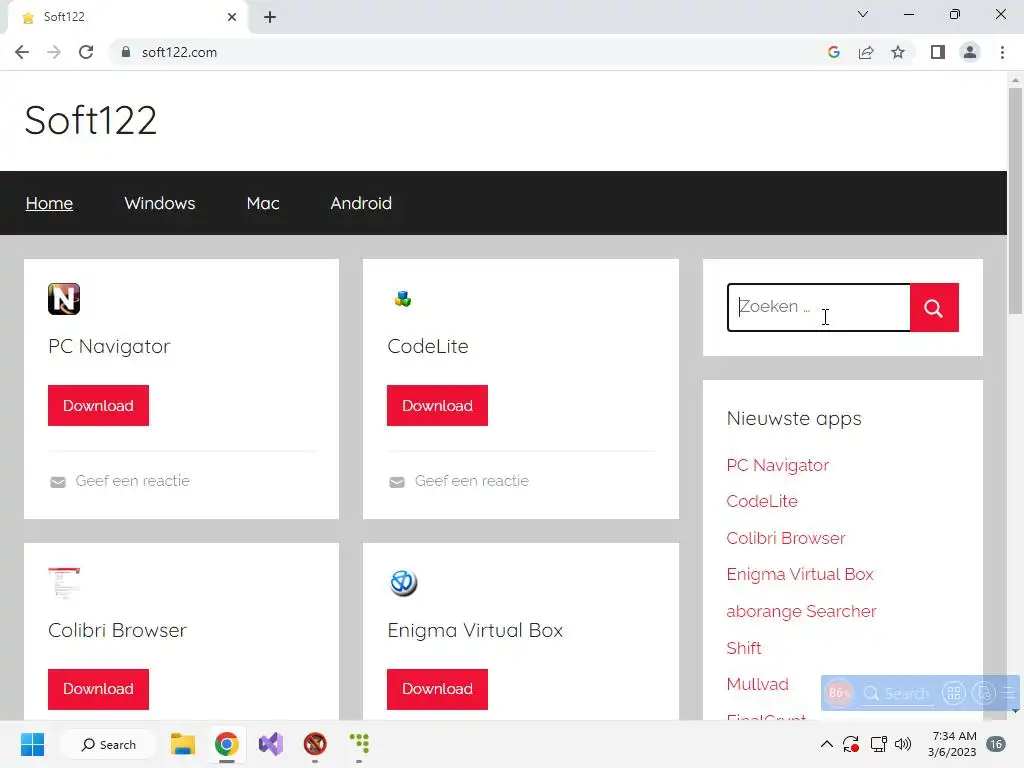The image size is (1024, 768).
Task: Click the padlock site info icon
Action: tap(125, 52)
